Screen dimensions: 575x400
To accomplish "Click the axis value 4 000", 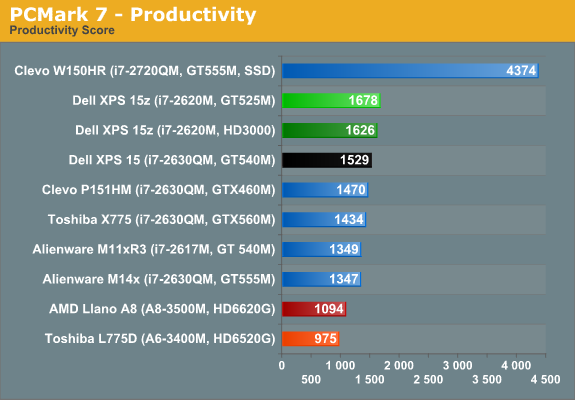I will click(516, 366).
